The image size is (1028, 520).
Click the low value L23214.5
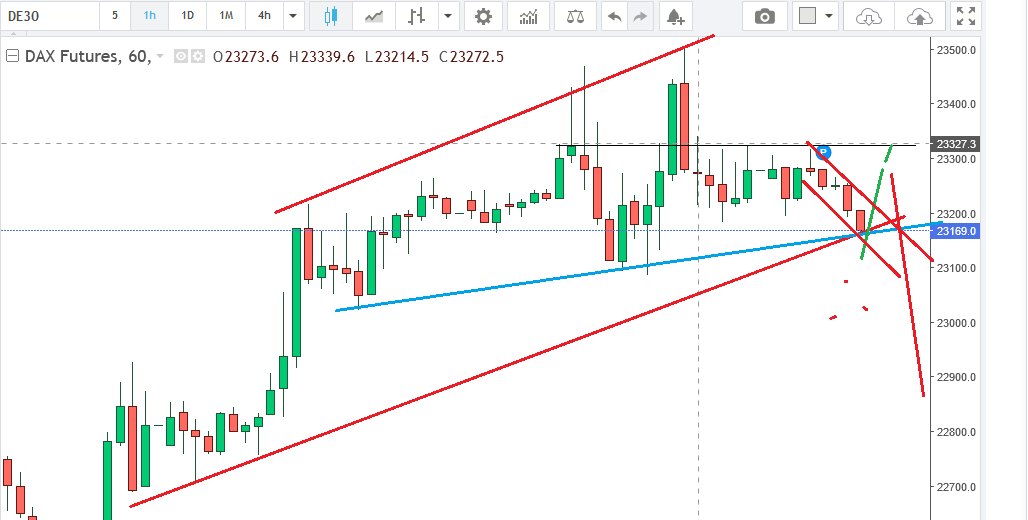coord(397,57)
